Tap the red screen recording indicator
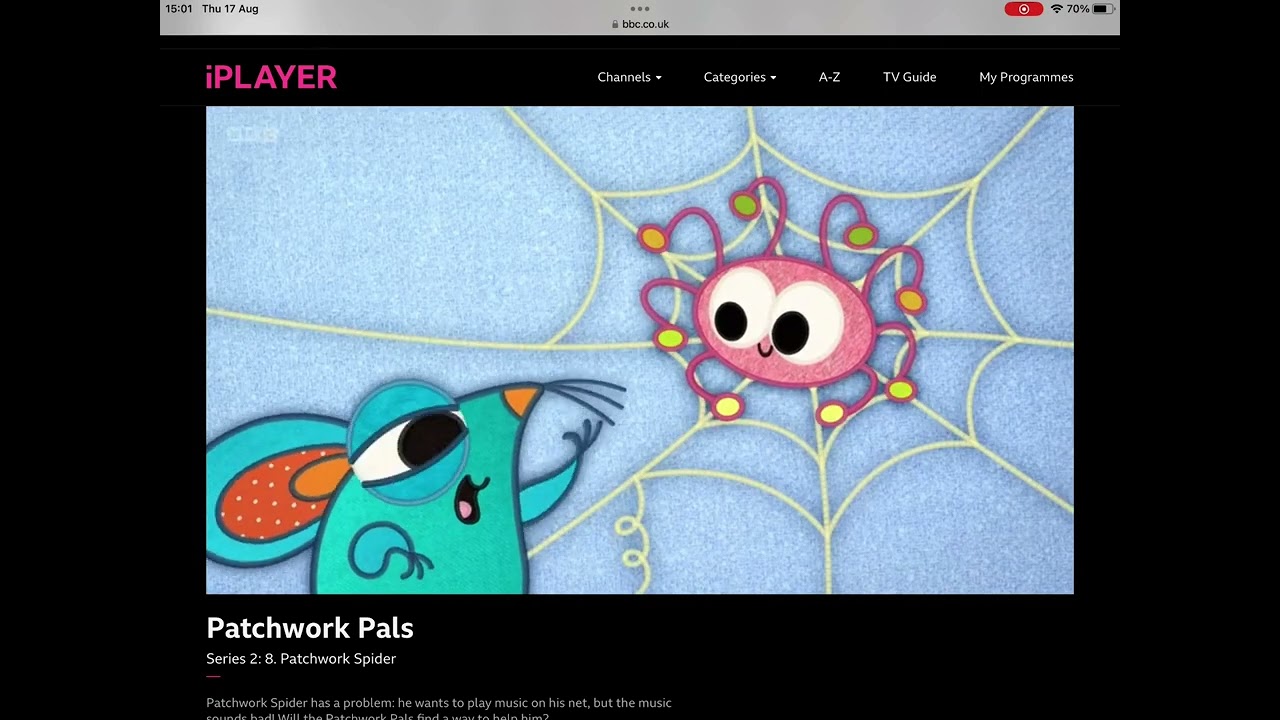Viewport: 1280px width, 720px height. (1023, 9)
